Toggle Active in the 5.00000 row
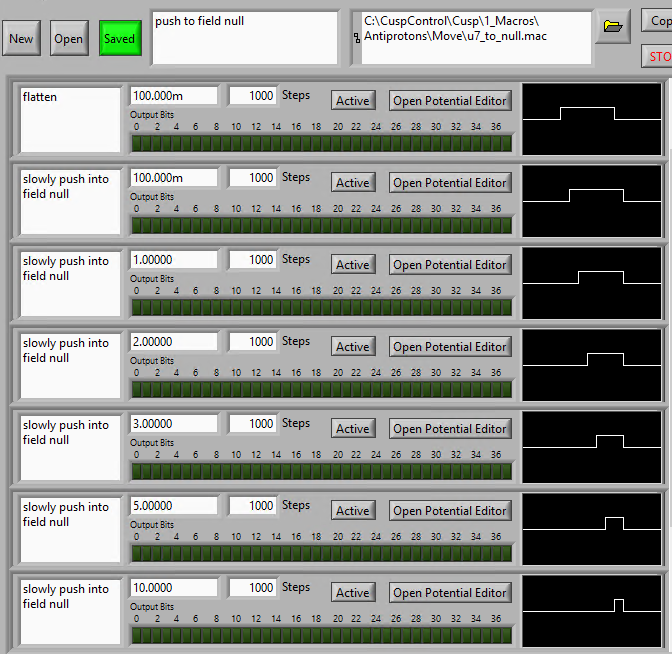The width and height of the screenshot is (672, 654). (x=353, y=511)
